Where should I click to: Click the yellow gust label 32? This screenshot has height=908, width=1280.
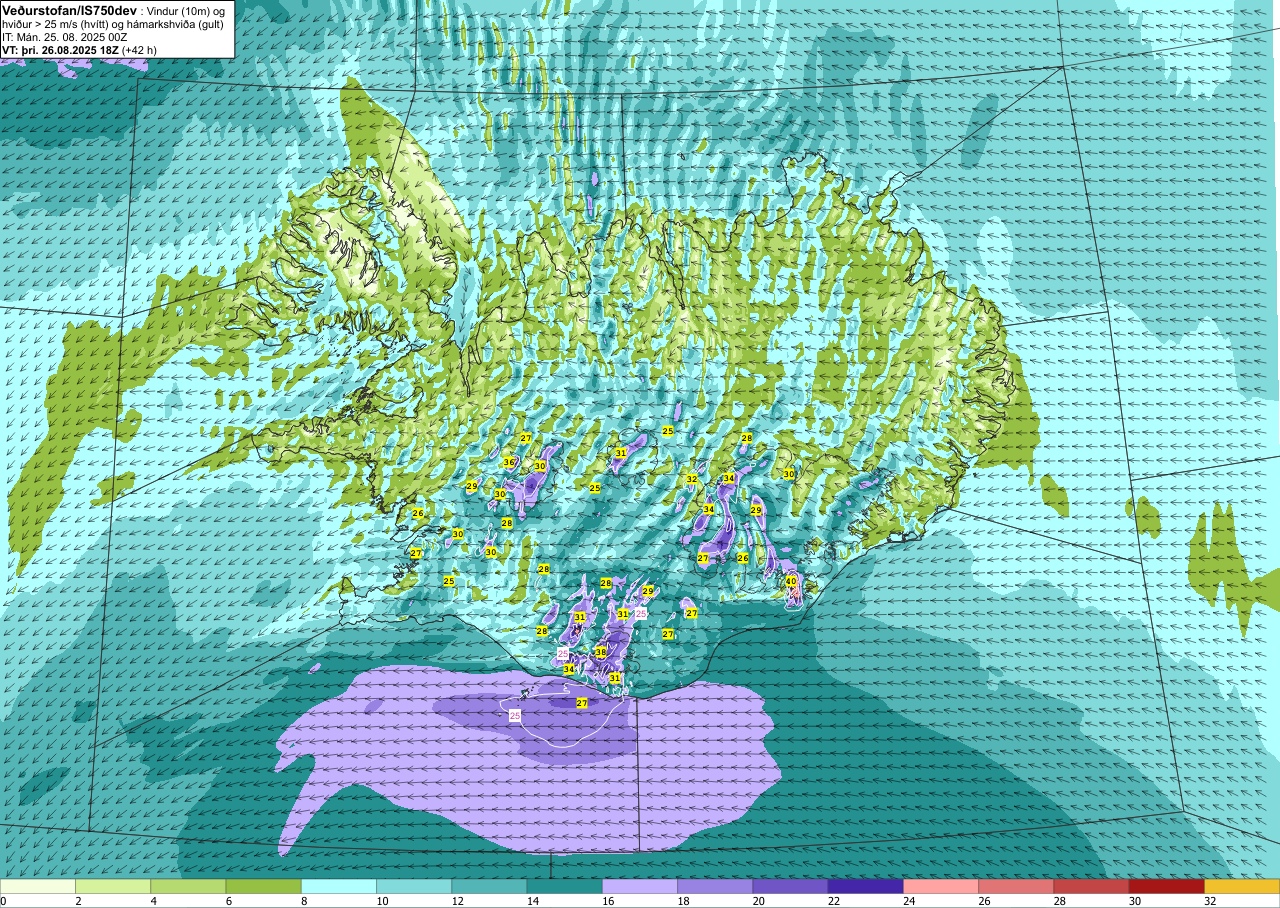(692, 480)
